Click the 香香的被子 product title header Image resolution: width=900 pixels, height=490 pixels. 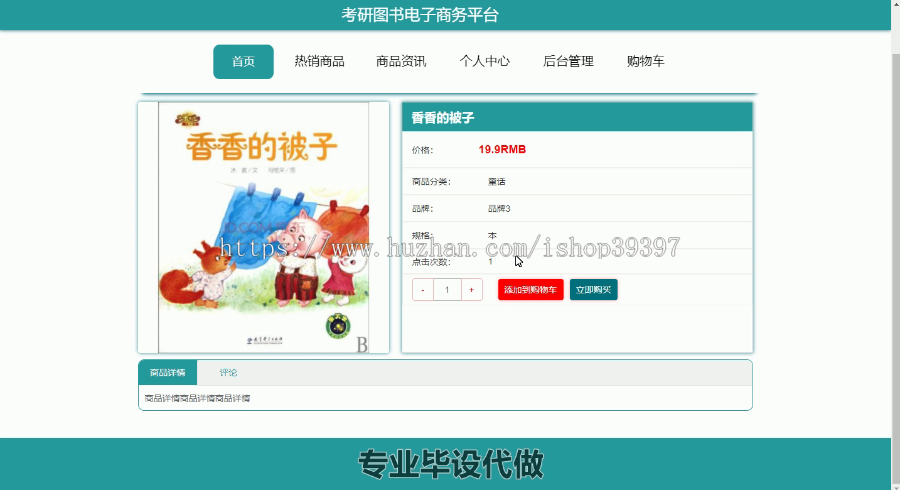point(577,118)
